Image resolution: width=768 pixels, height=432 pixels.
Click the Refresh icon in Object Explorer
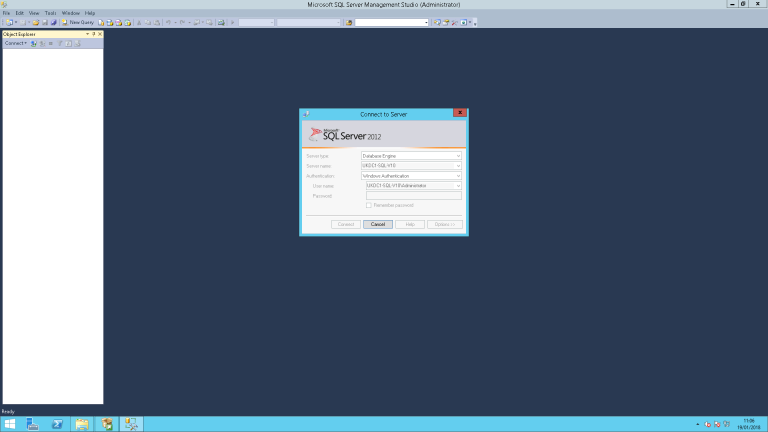pos(69,44)
